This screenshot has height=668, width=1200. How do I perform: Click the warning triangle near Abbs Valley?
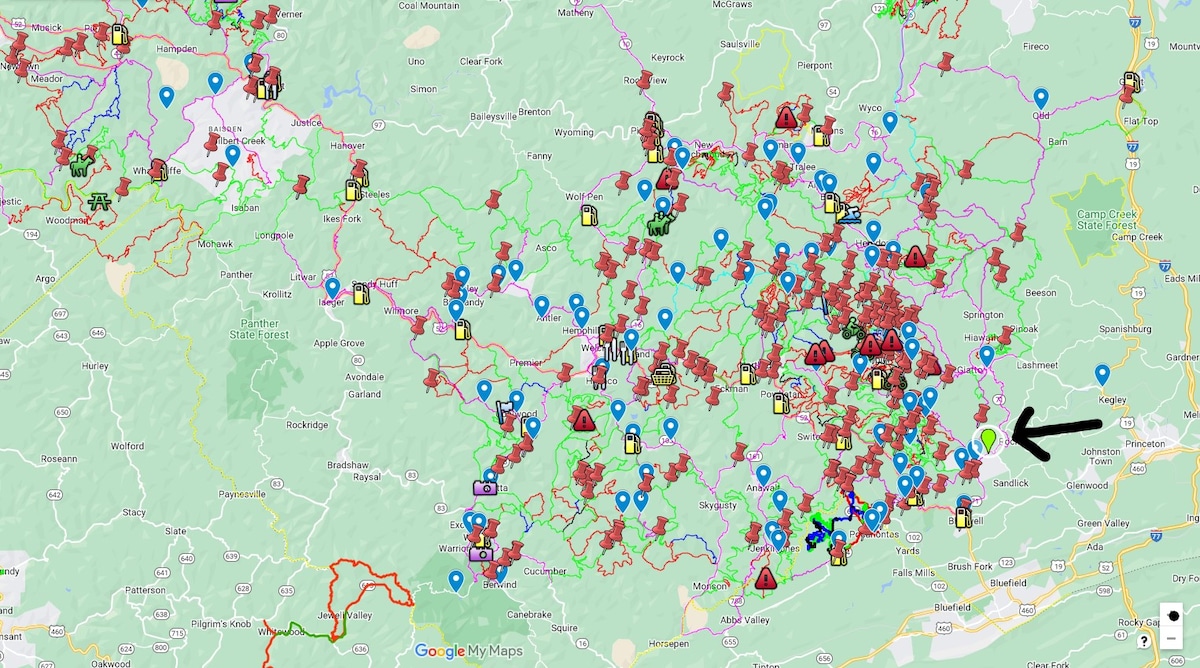click(x=766, y=578)
